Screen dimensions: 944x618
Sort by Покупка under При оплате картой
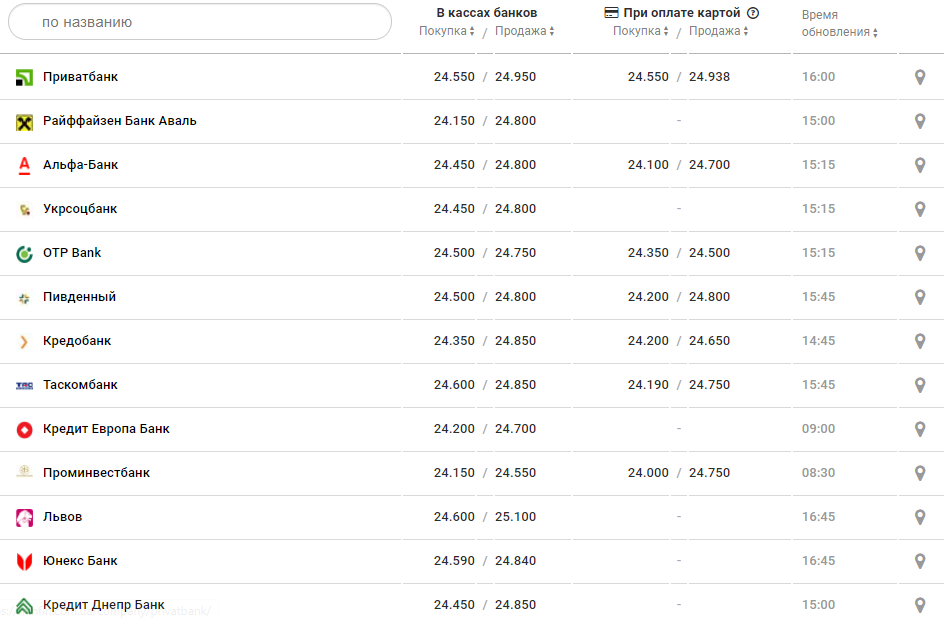coord(640,31)
